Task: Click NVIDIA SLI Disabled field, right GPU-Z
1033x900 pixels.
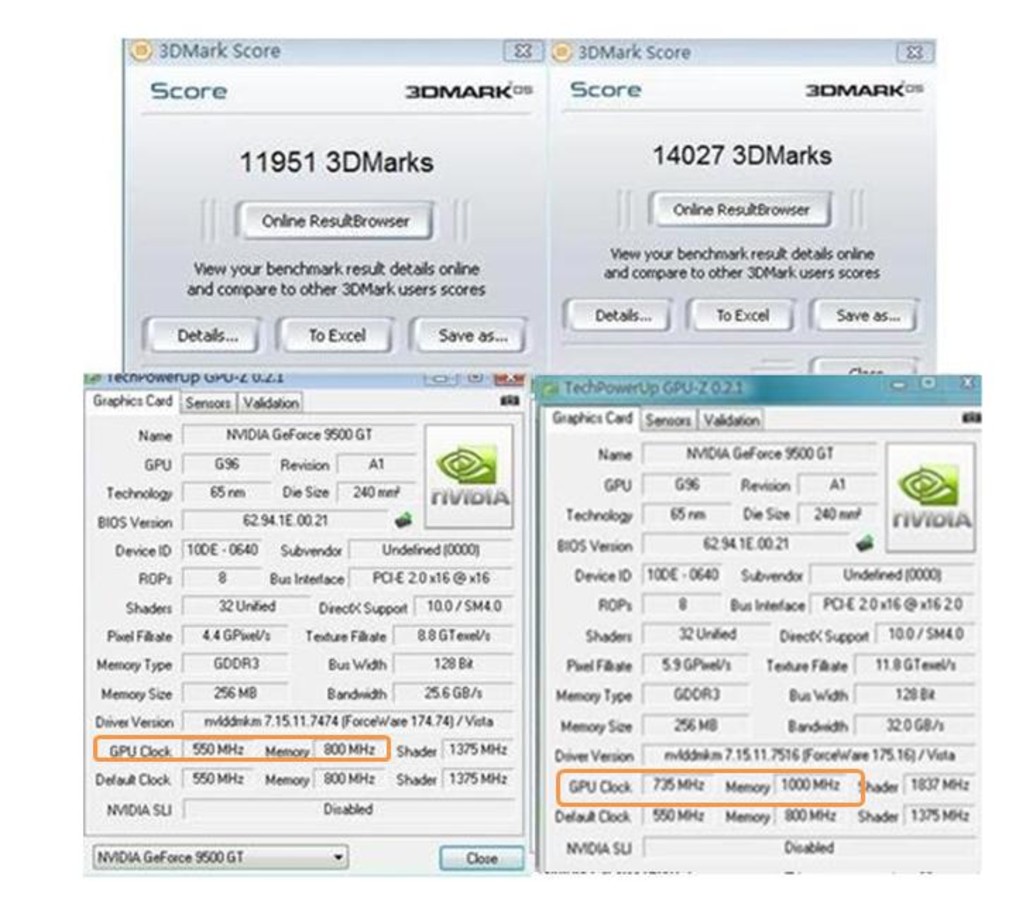Action: [809, 847]
